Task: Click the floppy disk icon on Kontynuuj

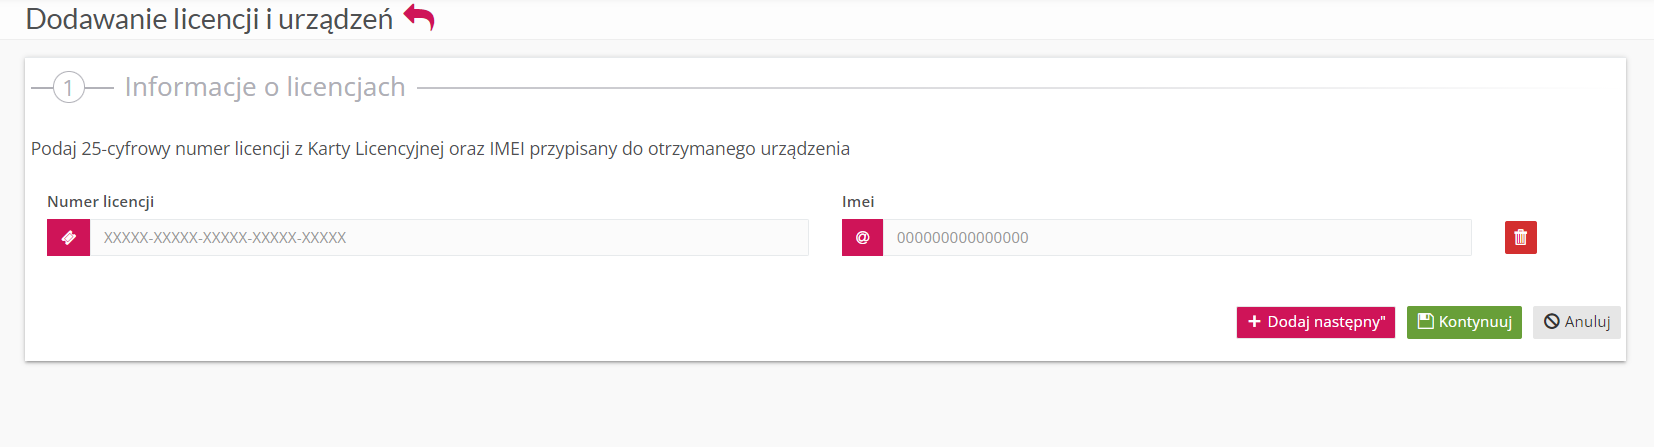Action: [x=1426, y=322]
